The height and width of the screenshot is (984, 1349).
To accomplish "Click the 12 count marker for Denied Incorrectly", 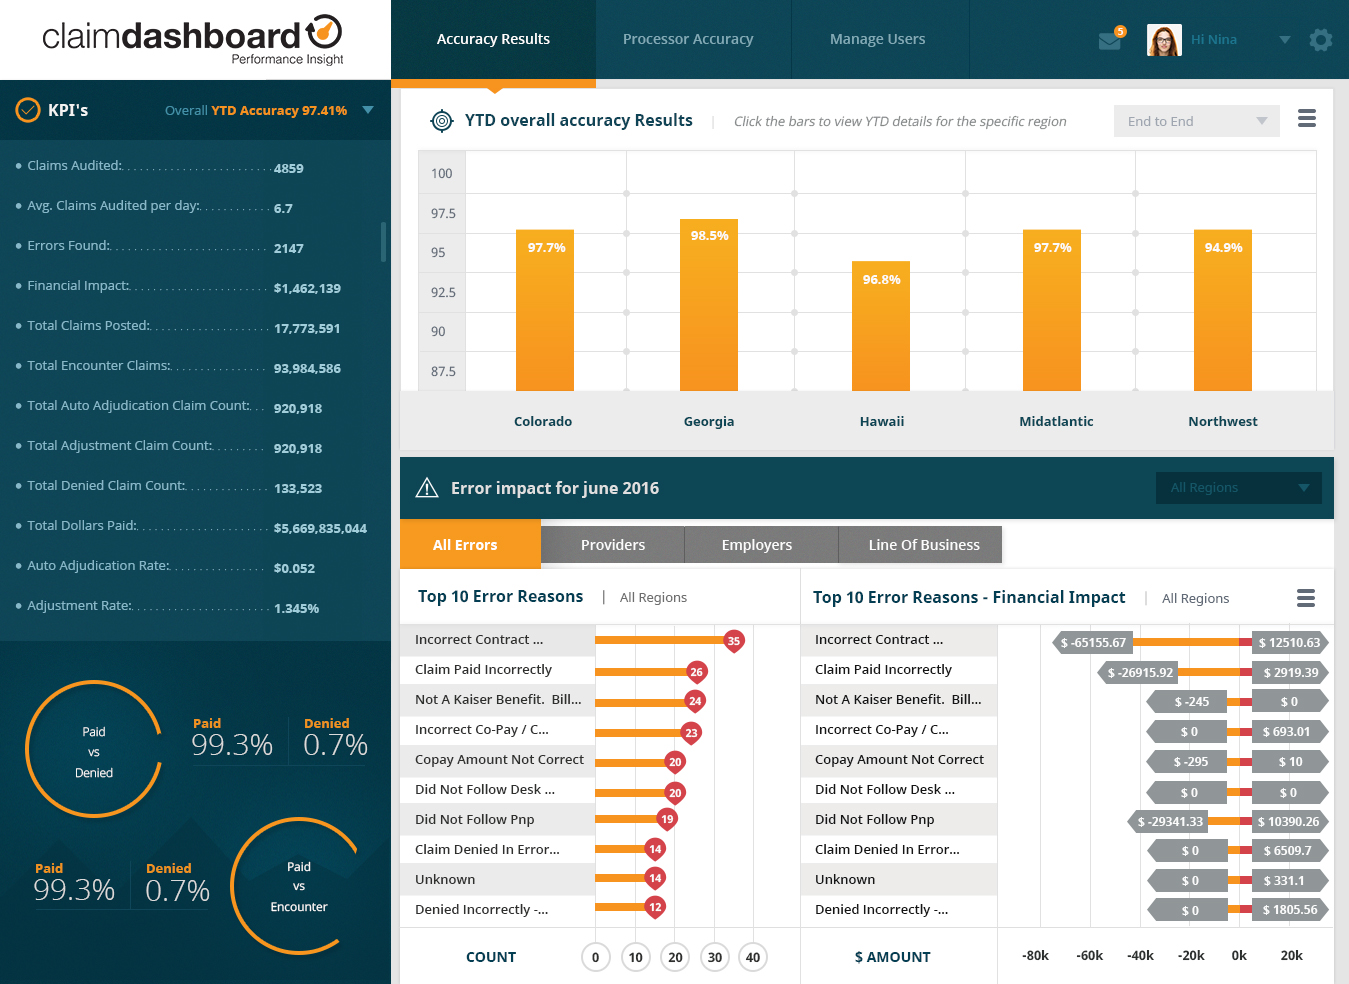I will click(x=655, y=907).
